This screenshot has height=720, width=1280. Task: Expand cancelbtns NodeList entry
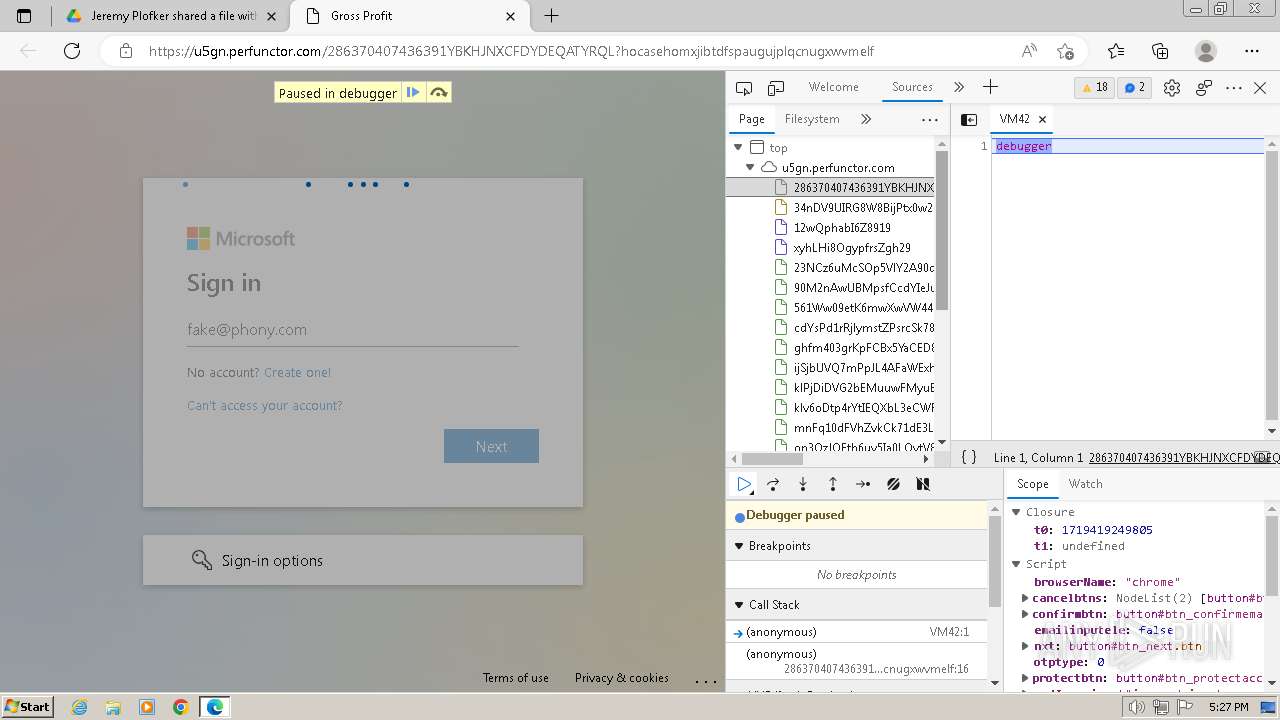[1025, 598]
